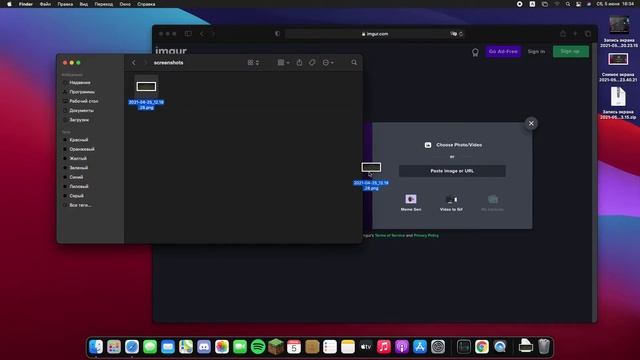Screen dimensions: 640x360
Task: Open the Finder group-by dropdown
Action: (283, 62)
